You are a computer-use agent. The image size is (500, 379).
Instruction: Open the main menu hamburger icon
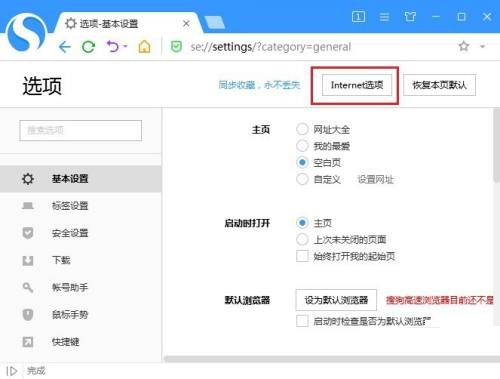pyautogui.click(x=384, y=17)
